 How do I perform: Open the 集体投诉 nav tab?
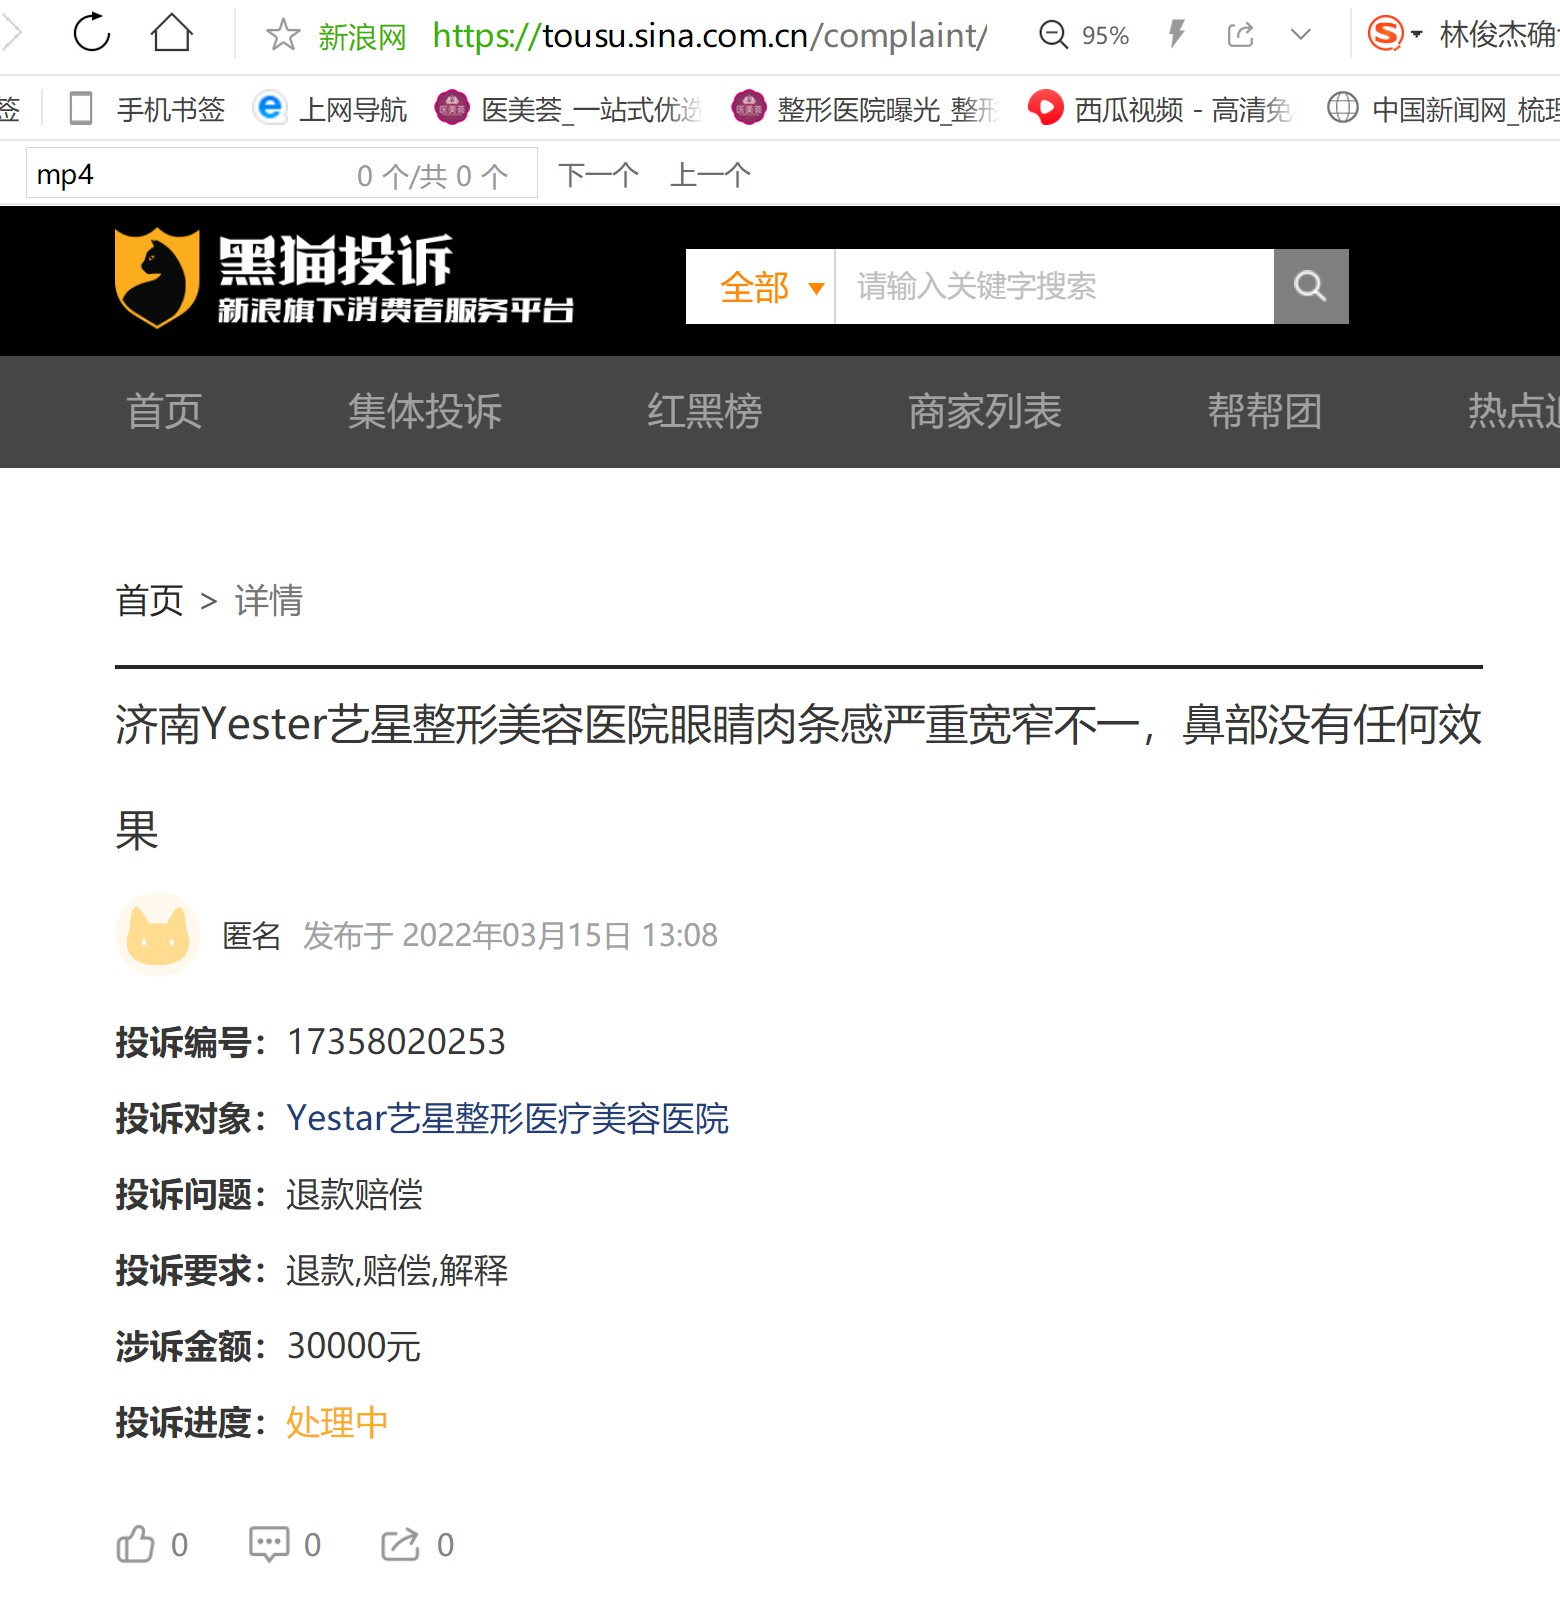[425, 411]
